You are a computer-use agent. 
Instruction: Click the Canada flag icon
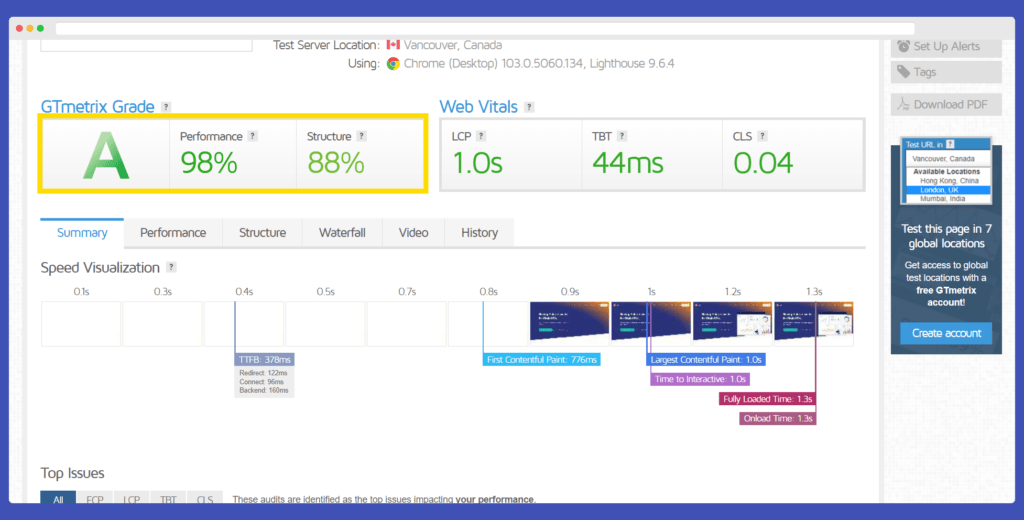[392, 44]
